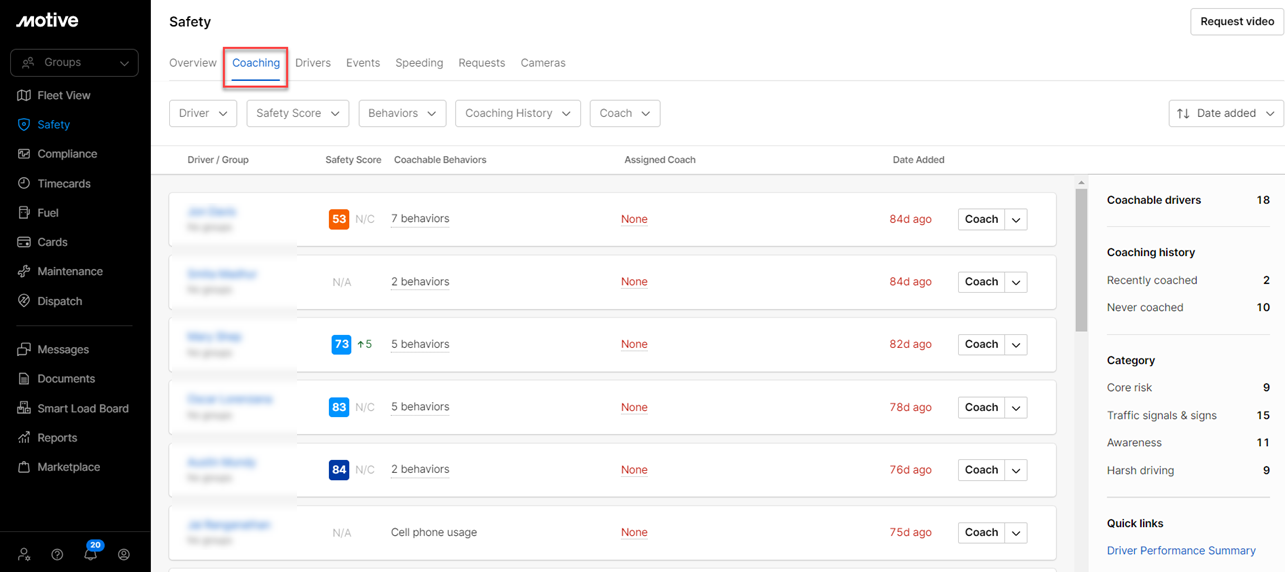The width and height of the screenshot is (1285, 572).
Task: Expand Coach options arrow for 53-score driver
Action: 1016,219
